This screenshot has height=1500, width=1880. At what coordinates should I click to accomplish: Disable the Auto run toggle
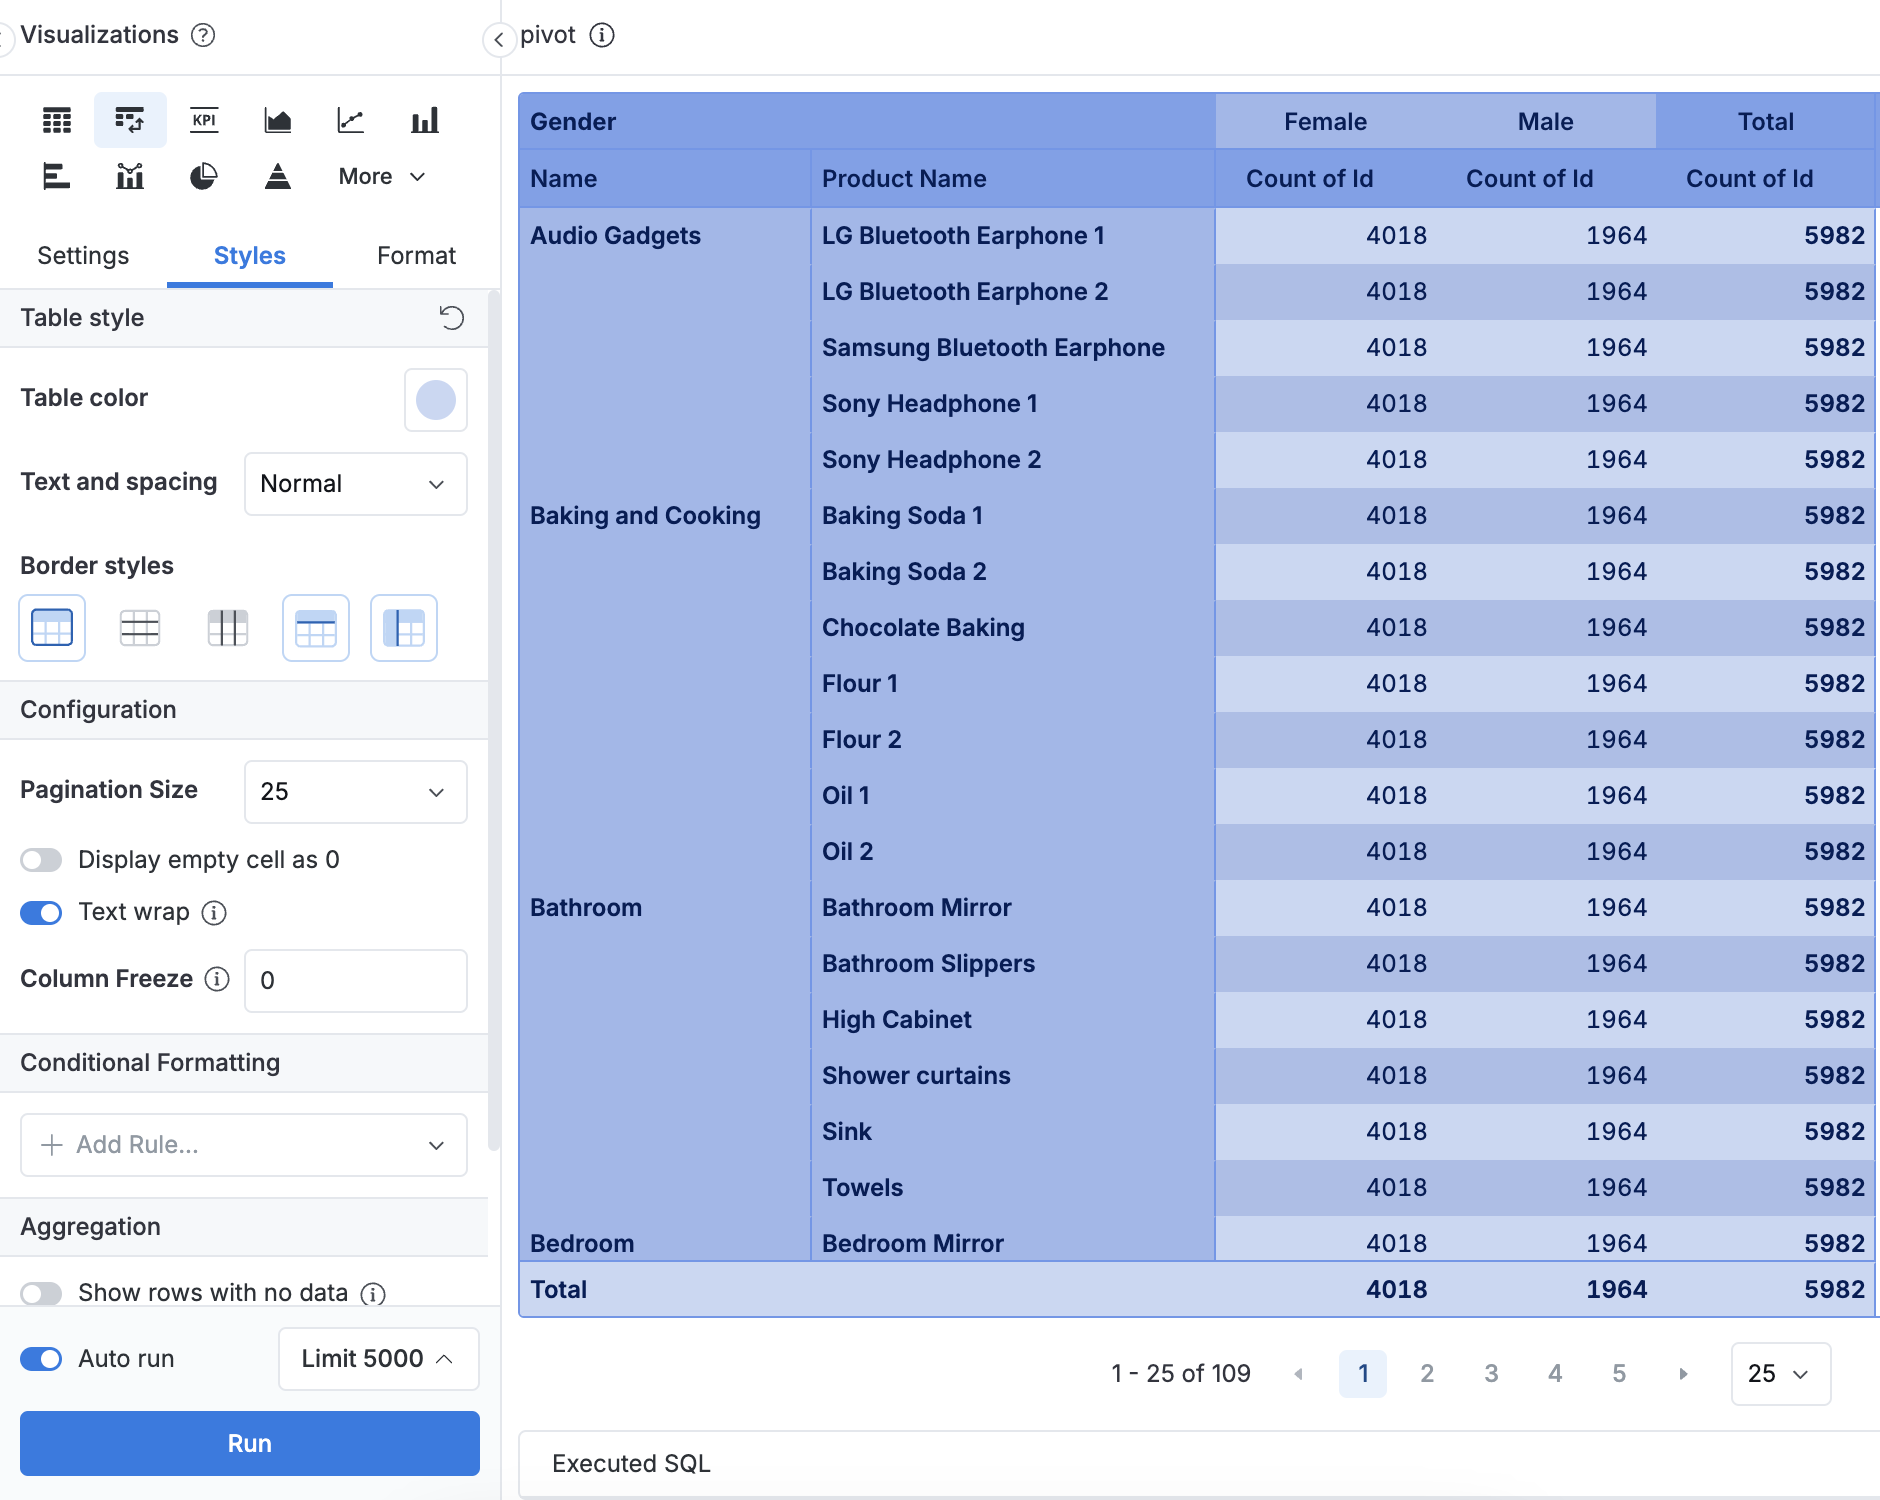(x=41, y=1359)
